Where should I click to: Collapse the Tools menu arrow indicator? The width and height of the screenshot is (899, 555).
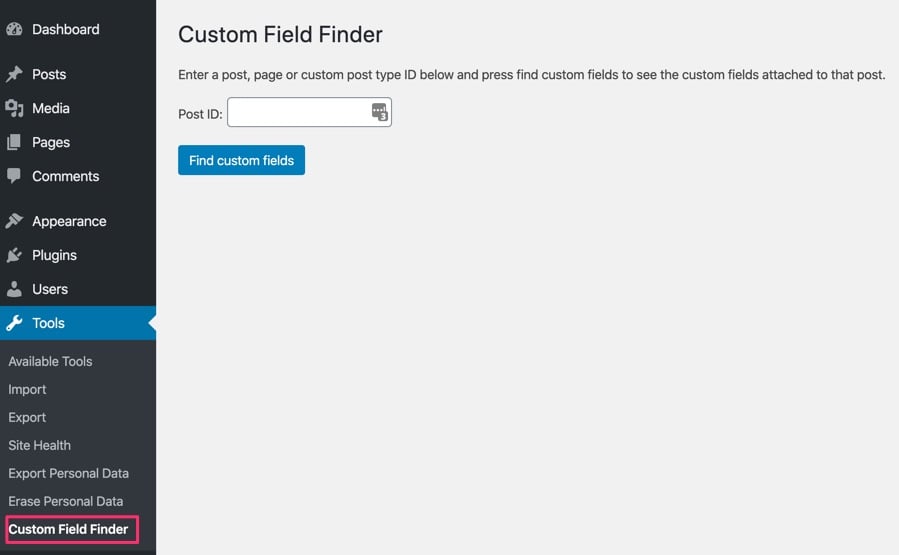coord(152,323)
